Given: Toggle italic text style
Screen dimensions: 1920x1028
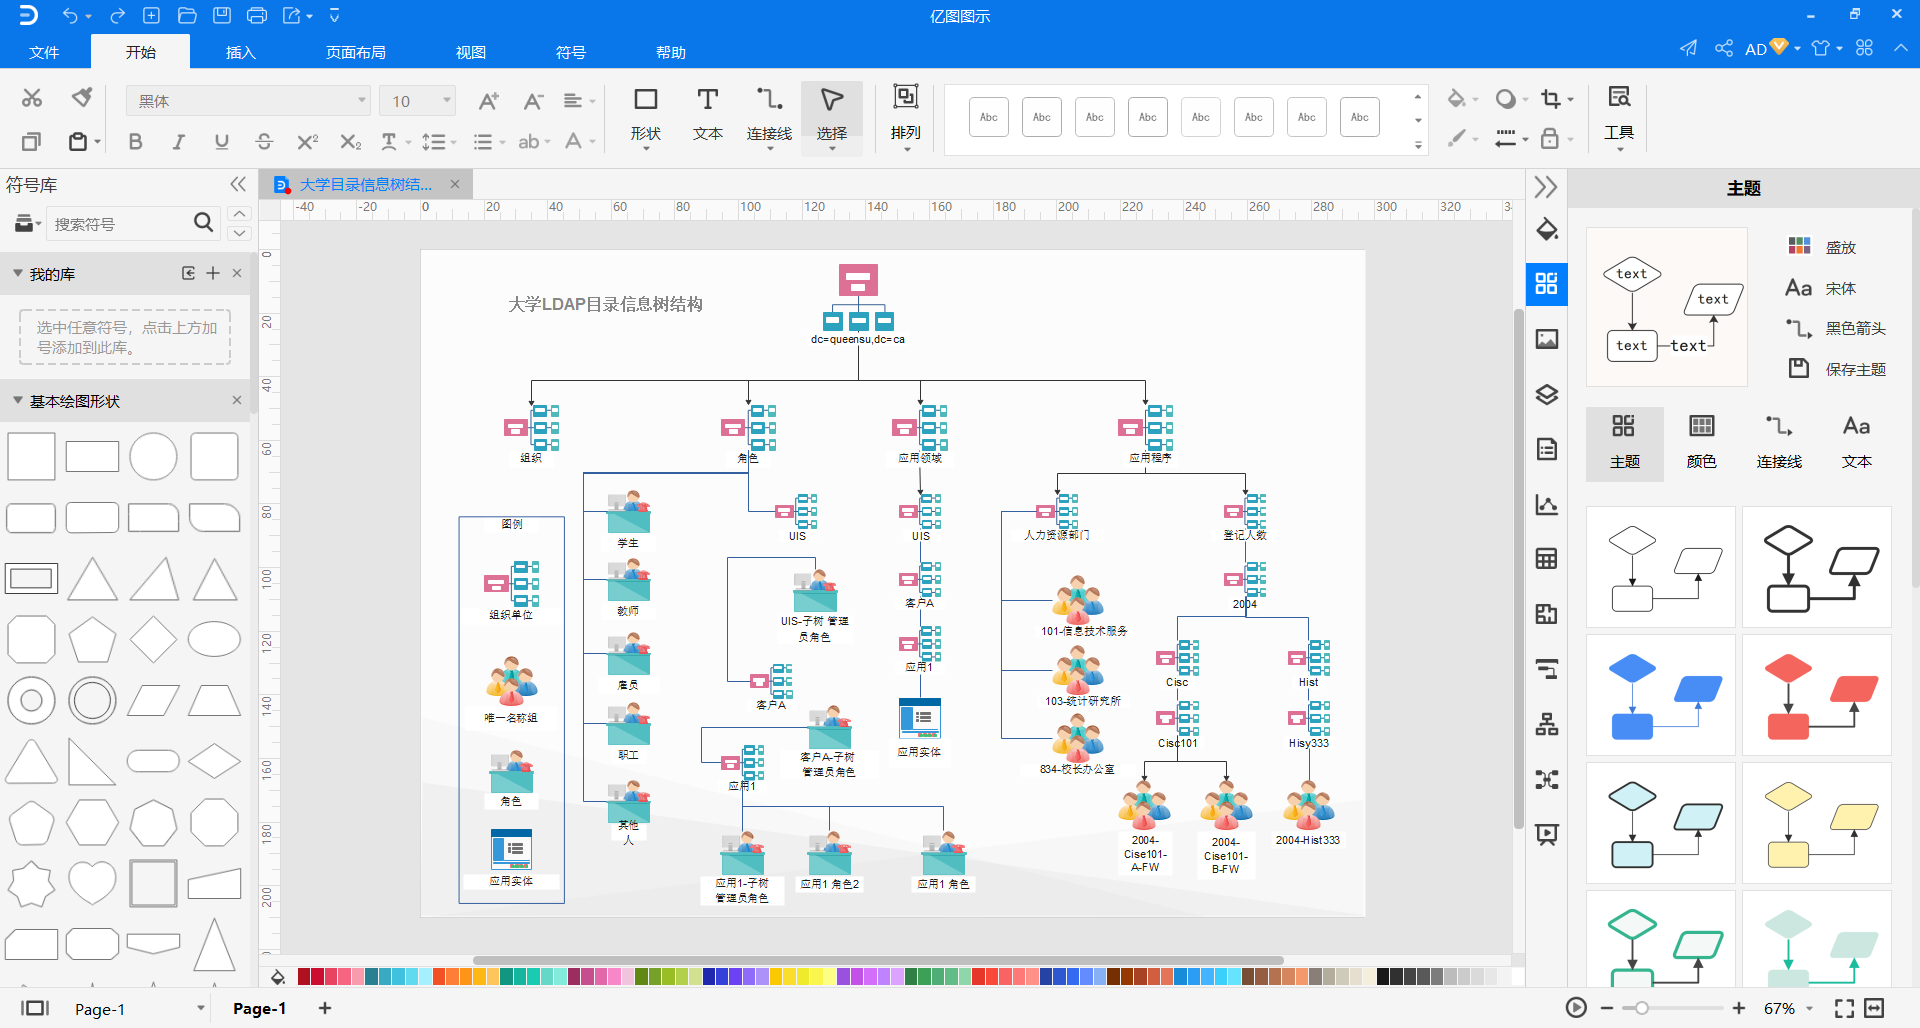Looking at the screenshot, I should point(178,142).
